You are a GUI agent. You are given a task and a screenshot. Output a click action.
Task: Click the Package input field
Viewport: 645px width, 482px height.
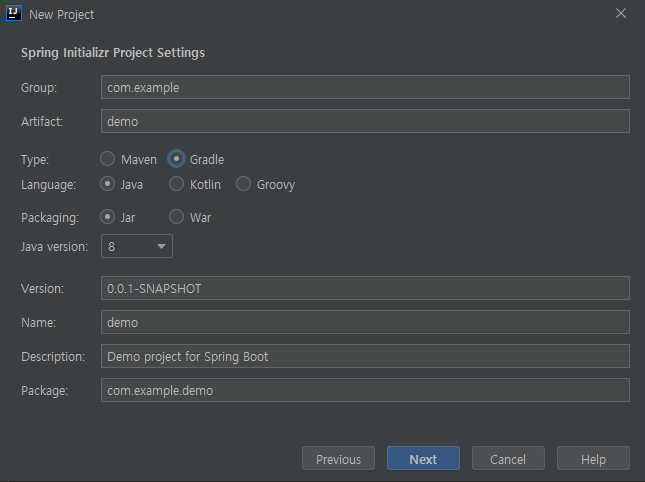pyautogui.click(x=365, y=390)
